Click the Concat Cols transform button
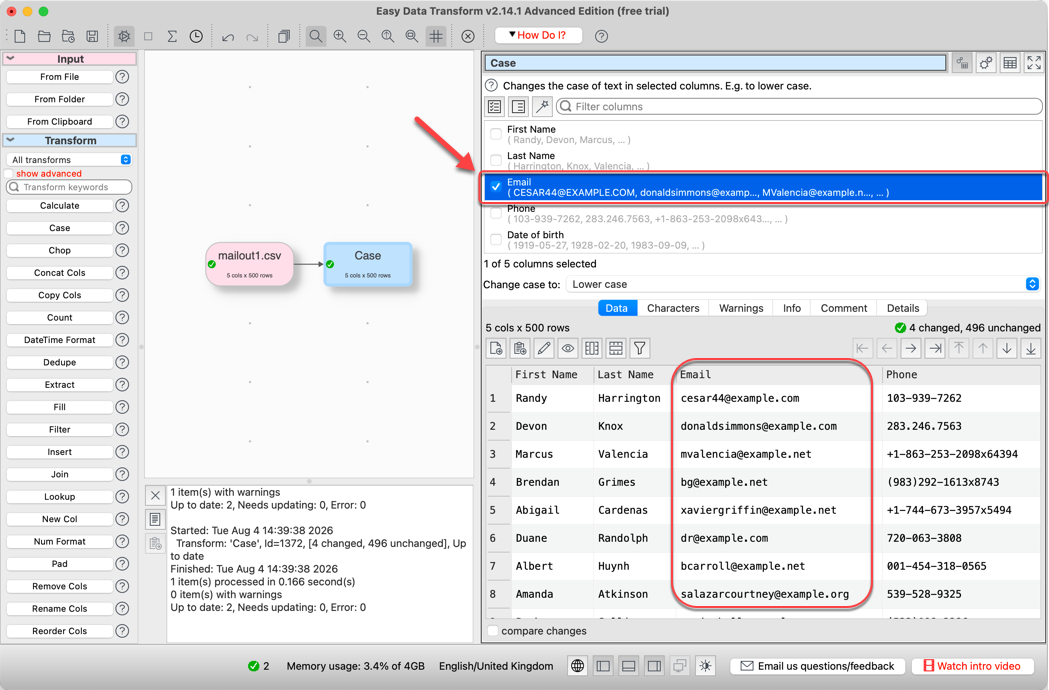The width and height of the screenshot is (1049, 690). [x=60, y=273]
